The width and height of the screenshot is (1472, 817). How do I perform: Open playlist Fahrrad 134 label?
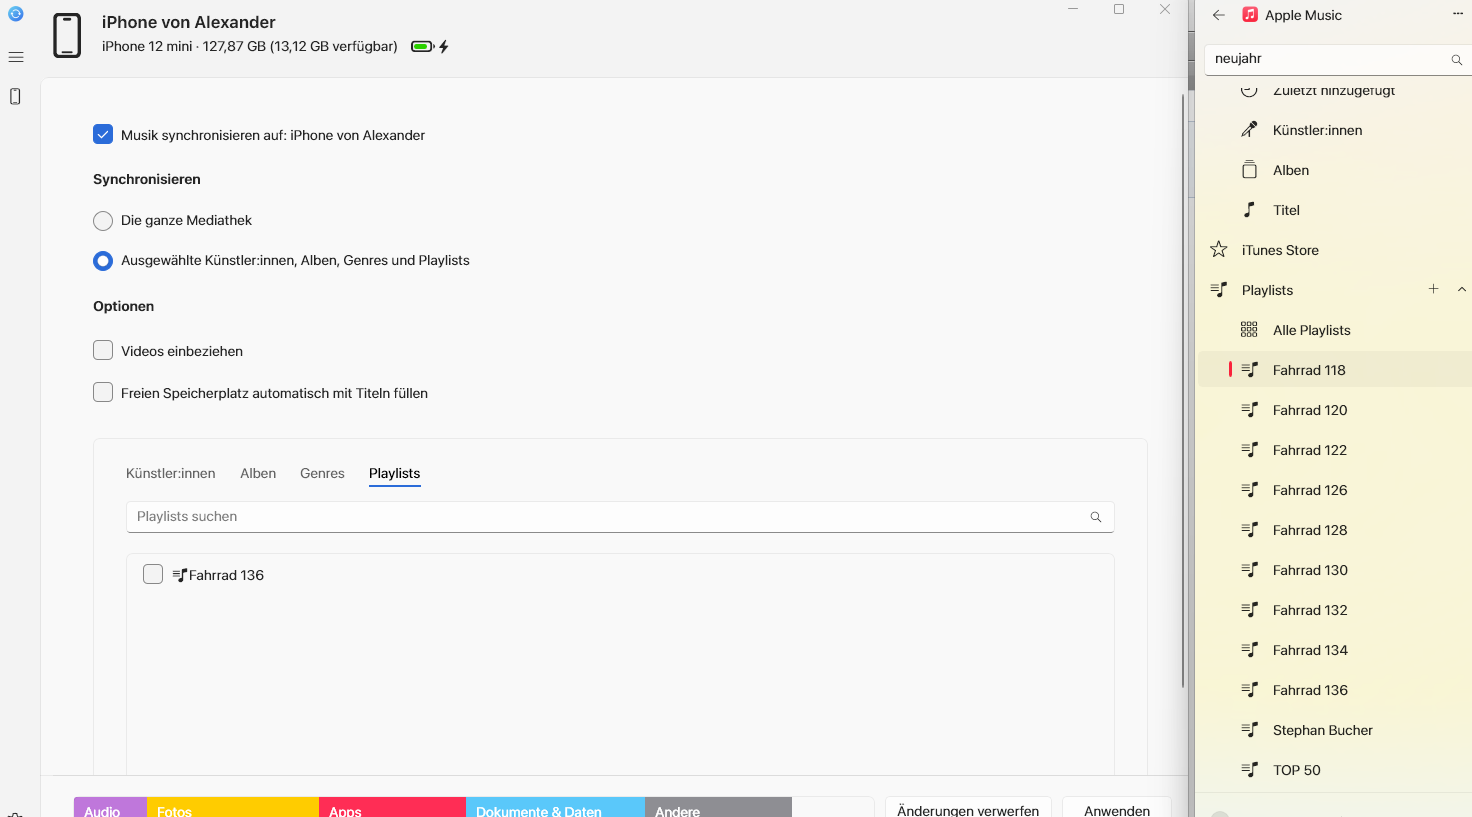[1310, 650]
